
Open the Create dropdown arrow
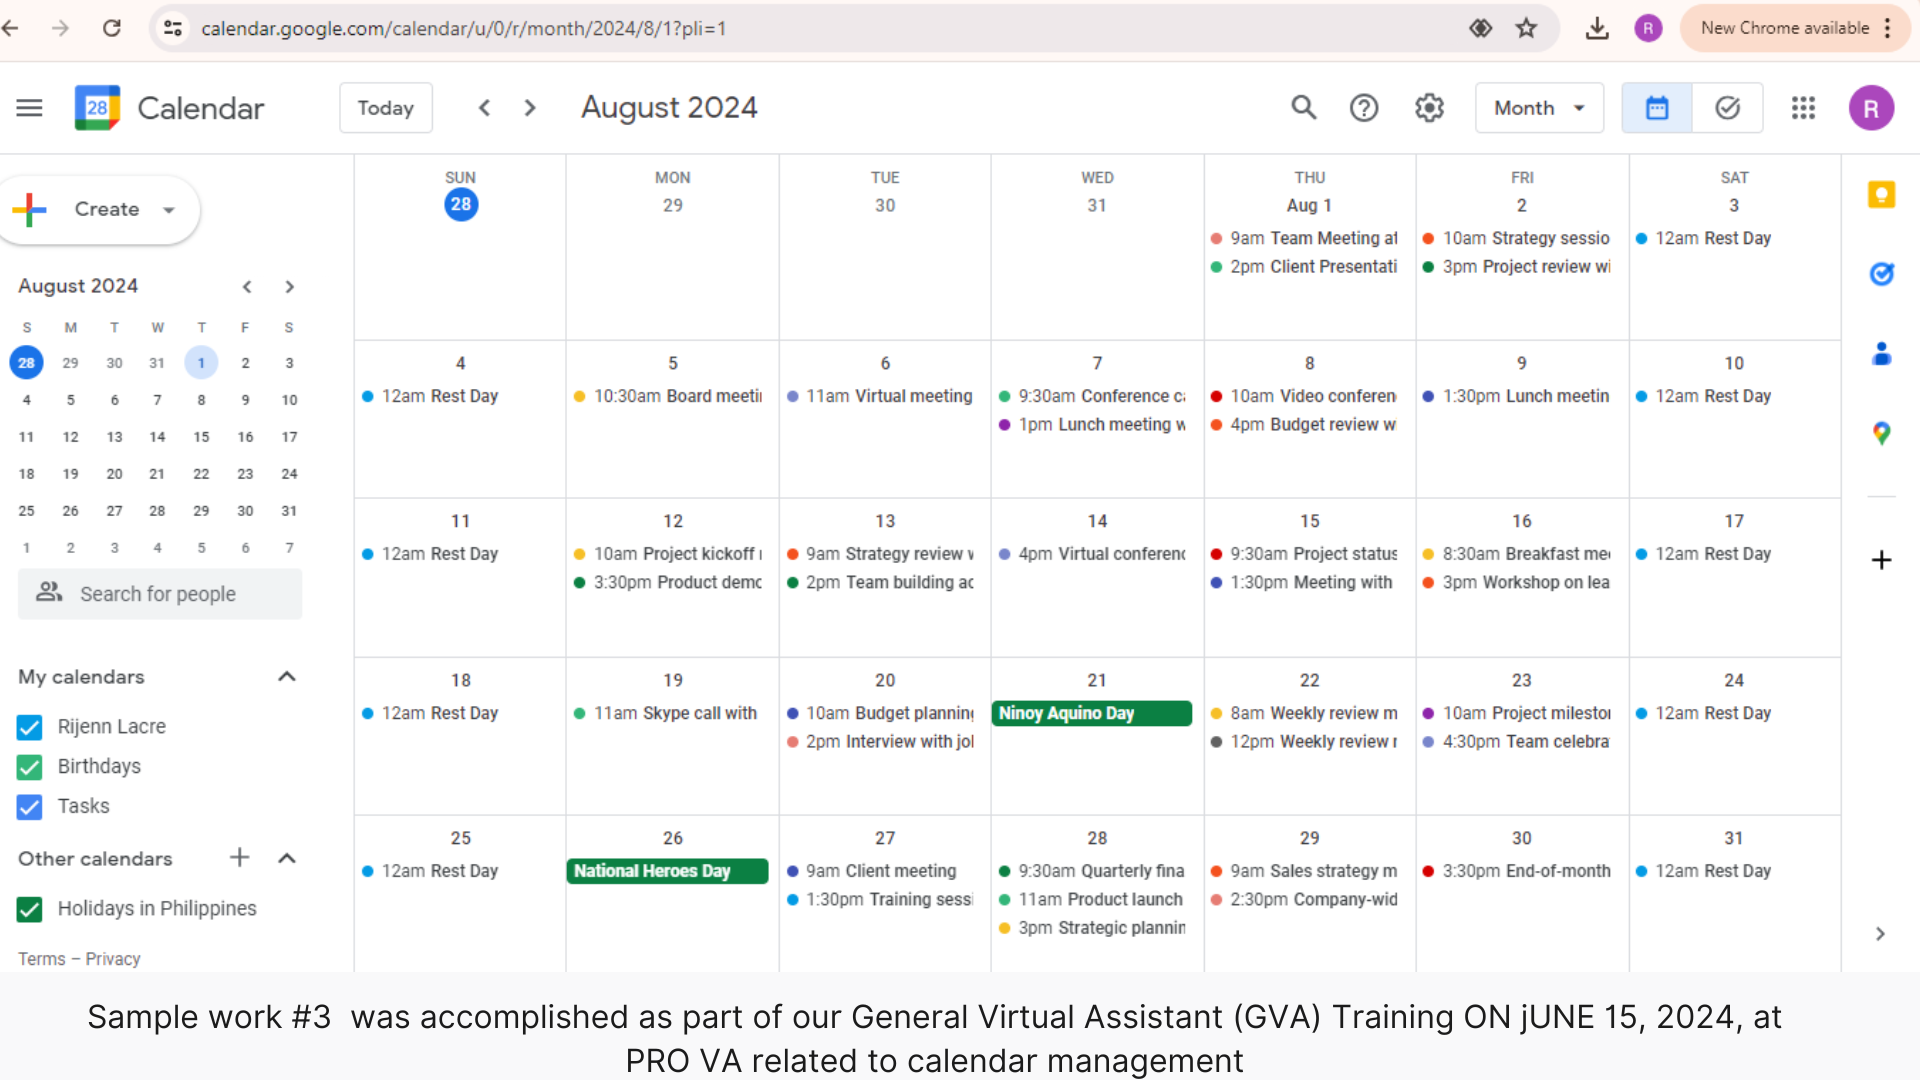[169, 209]
